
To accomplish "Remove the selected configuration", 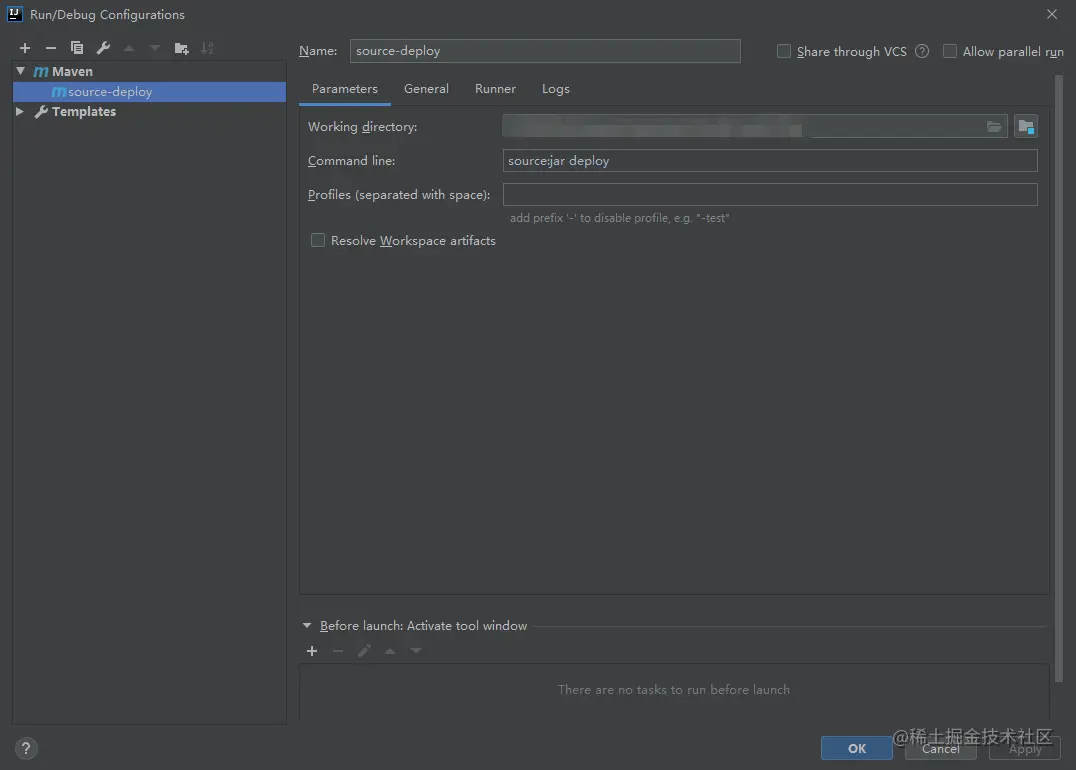I will (x=51, y=48).
